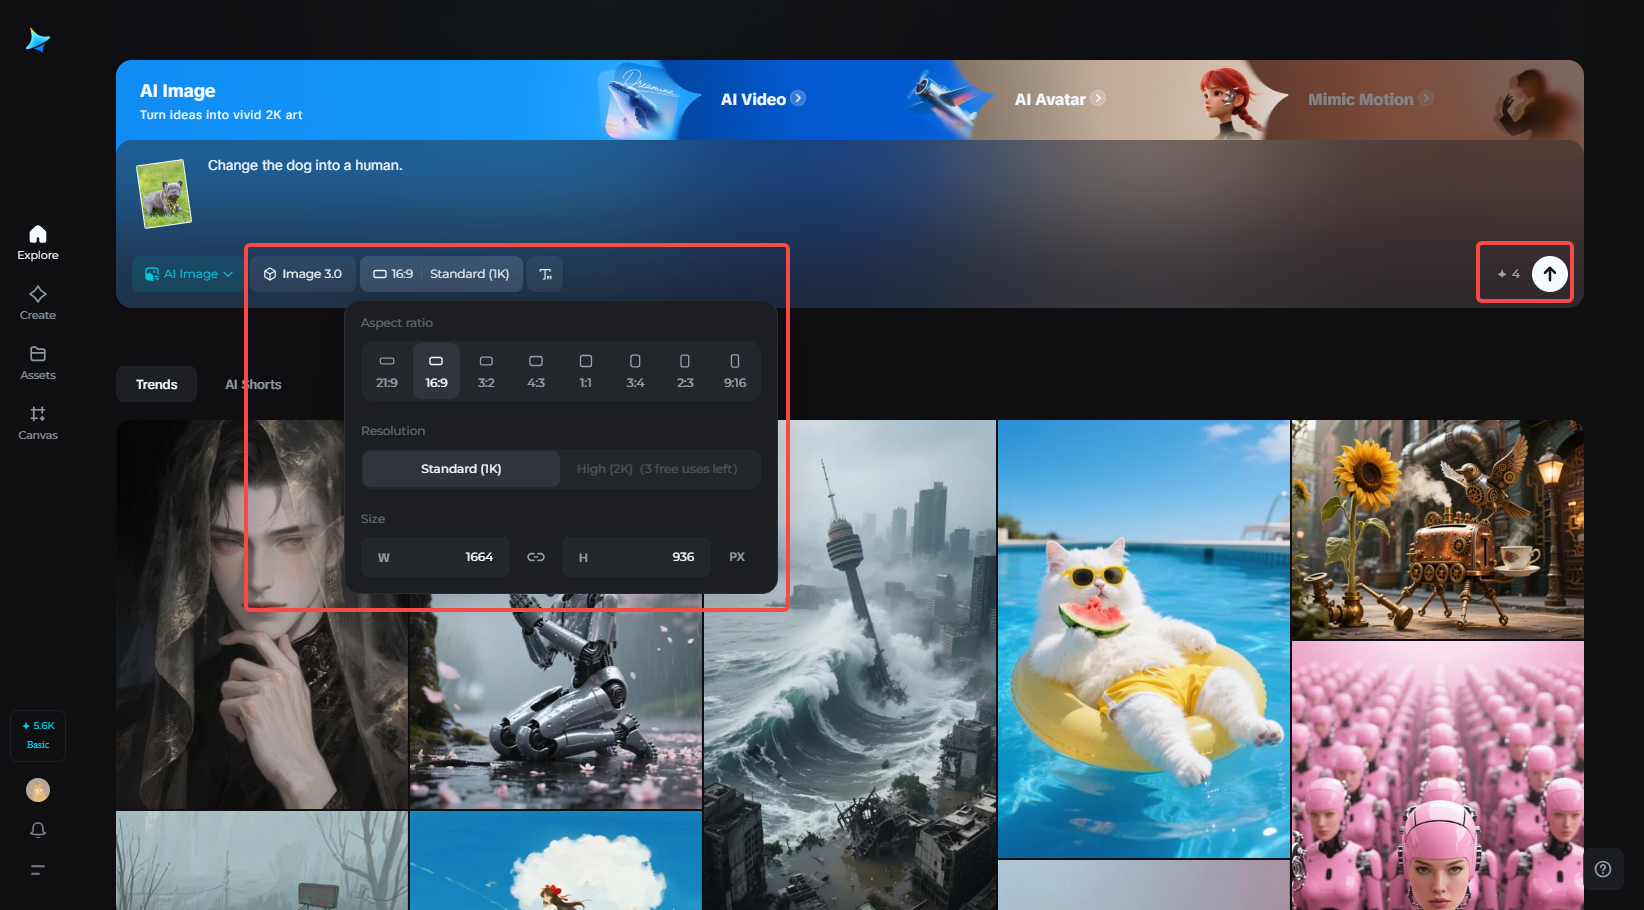Image resolution: width=1644 pixels, height=910 pixels.
Task: Open the Canvas workspace
Action: 38,423
